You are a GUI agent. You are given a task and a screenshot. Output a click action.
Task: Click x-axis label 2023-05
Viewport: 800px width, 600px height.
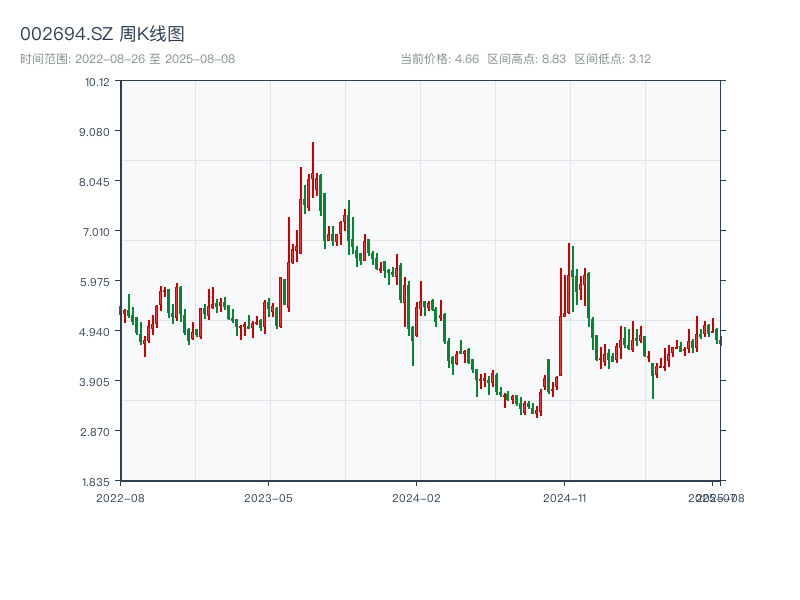click(268, 498)
